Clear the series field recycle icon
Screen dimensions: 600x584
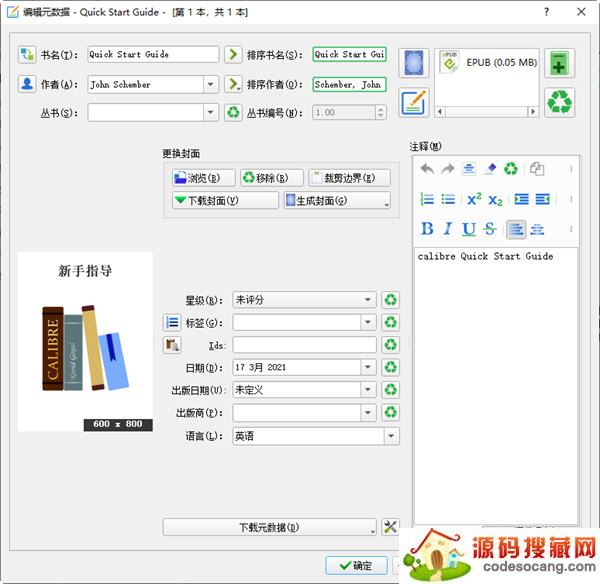coord(233,113)
